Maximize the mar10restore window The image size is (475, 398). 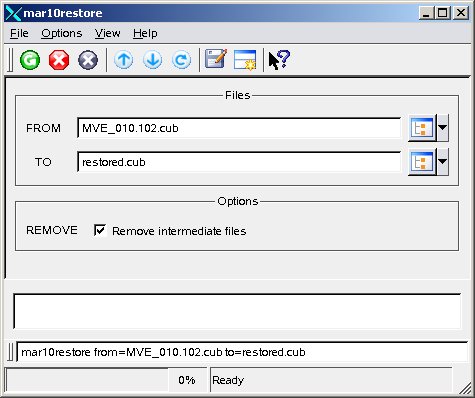443,13
